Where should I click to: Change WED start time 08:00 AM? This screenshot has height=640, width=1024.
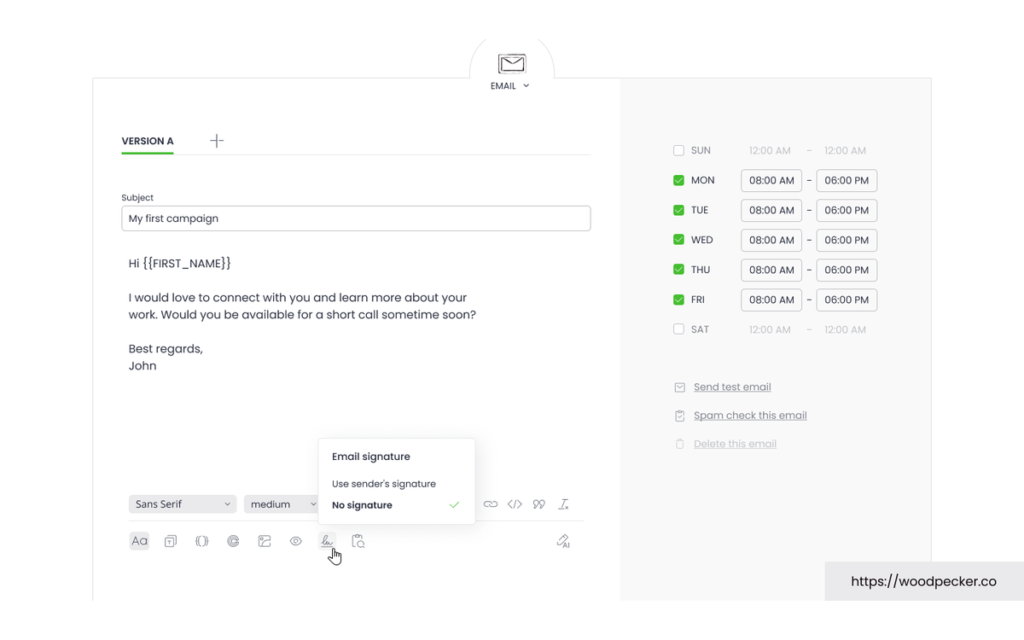pos(771,240)
